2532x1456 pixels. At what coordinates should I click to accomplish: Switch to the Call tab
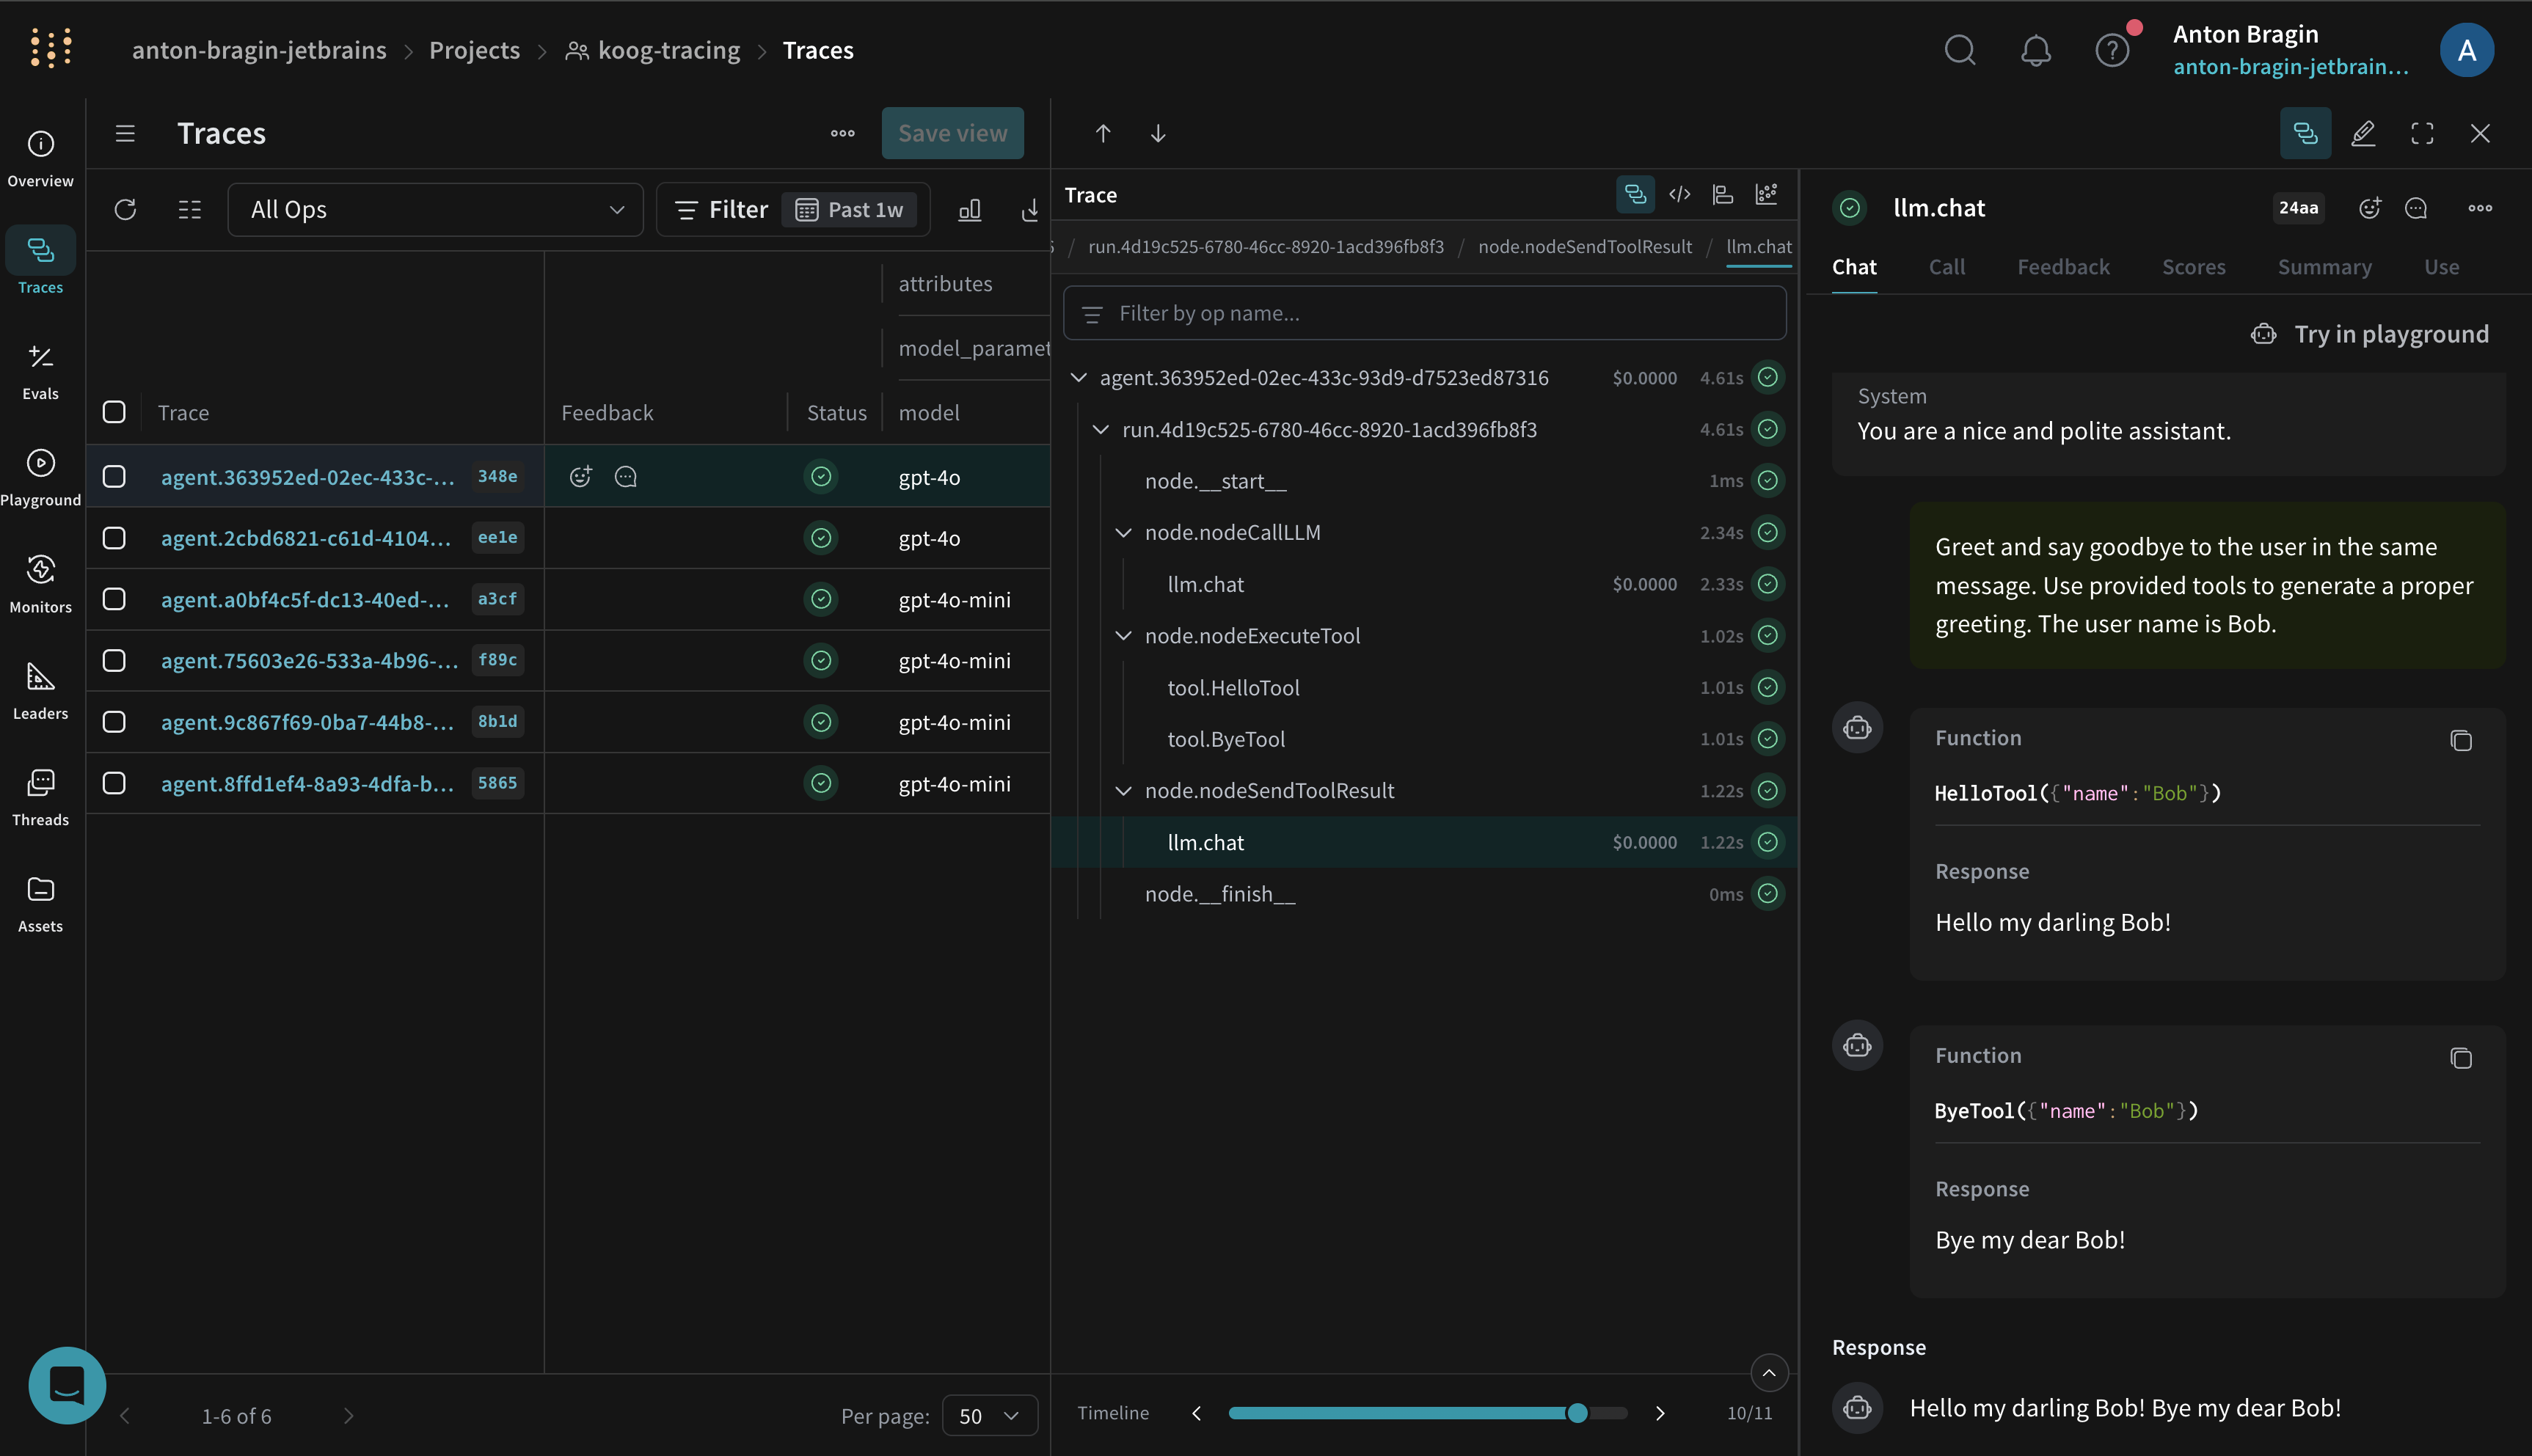coord(1946,267)
